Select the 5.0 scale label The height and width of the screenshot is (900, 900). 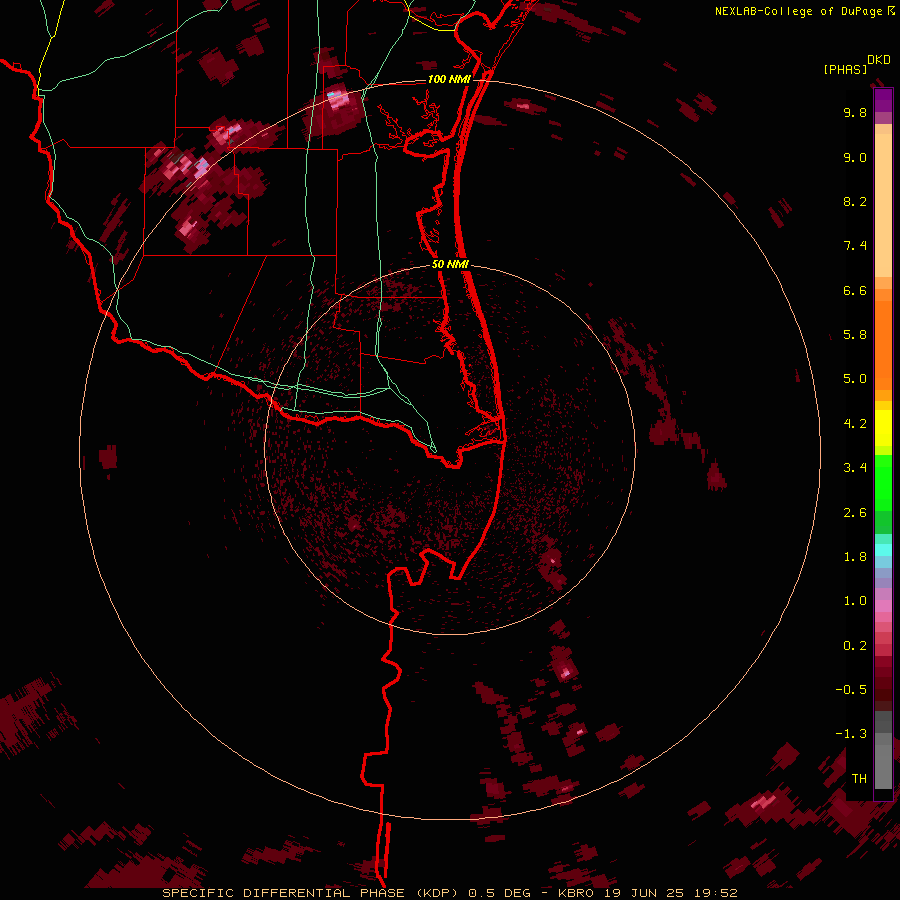tap(855, 379)
